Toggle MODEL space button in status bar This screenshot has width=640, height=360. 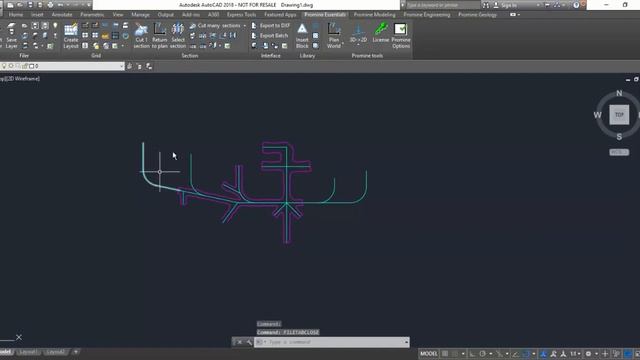click(429, 354)
